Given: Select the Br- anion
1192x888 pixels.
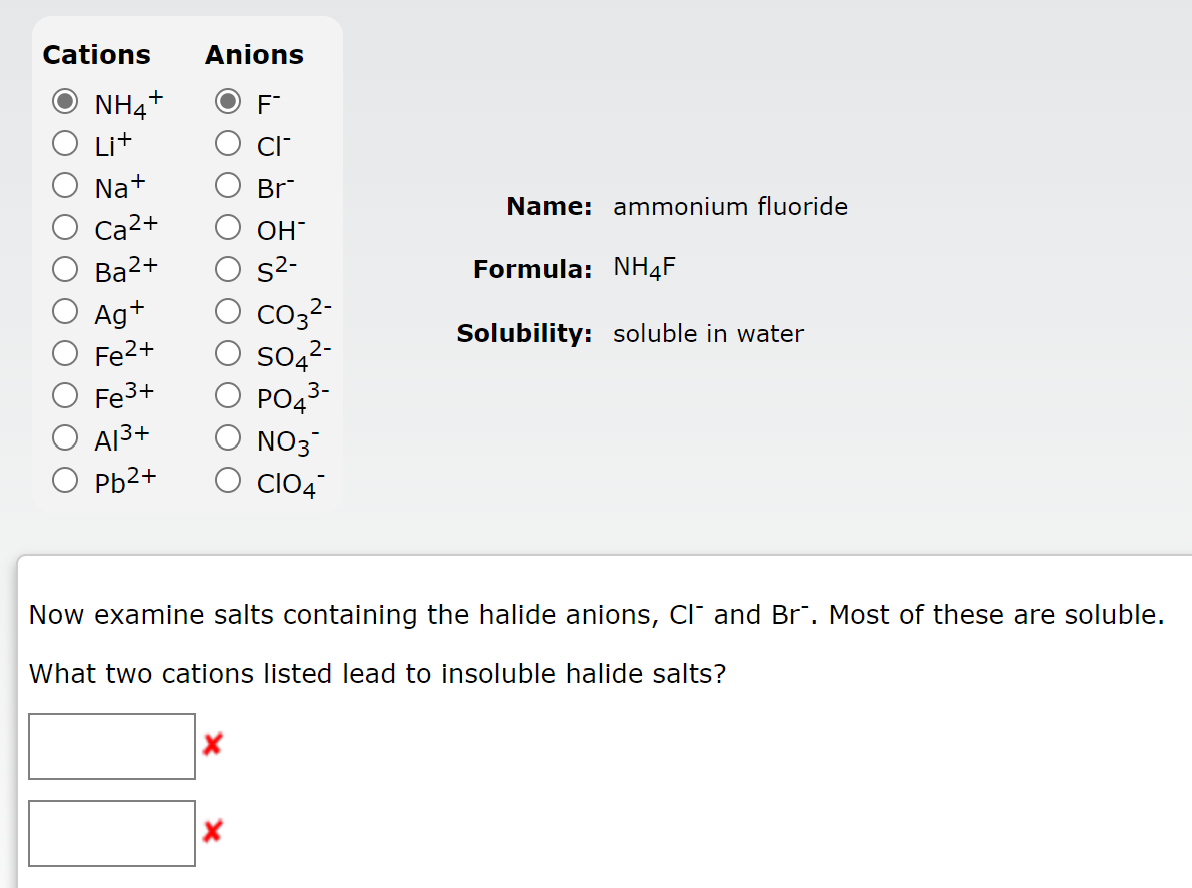Looking at the screenshot, I should tap(229, 185).
